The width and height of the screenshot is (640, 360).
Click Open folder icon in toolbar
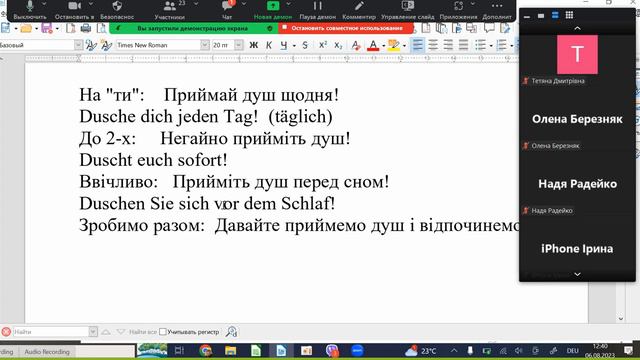(x=26, y=28)
